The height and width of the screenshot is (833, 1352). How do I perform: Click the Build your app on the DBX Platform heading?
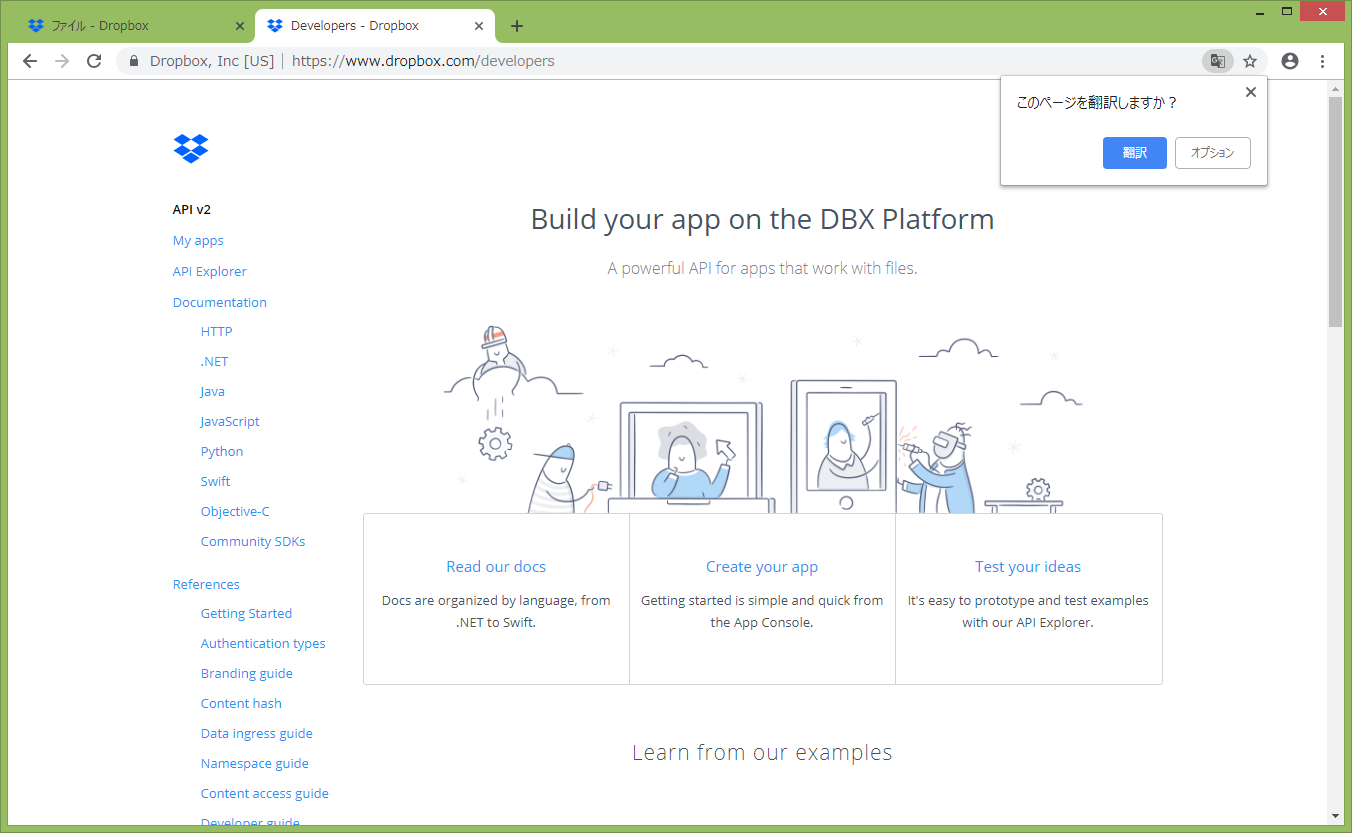click(762, 220)
